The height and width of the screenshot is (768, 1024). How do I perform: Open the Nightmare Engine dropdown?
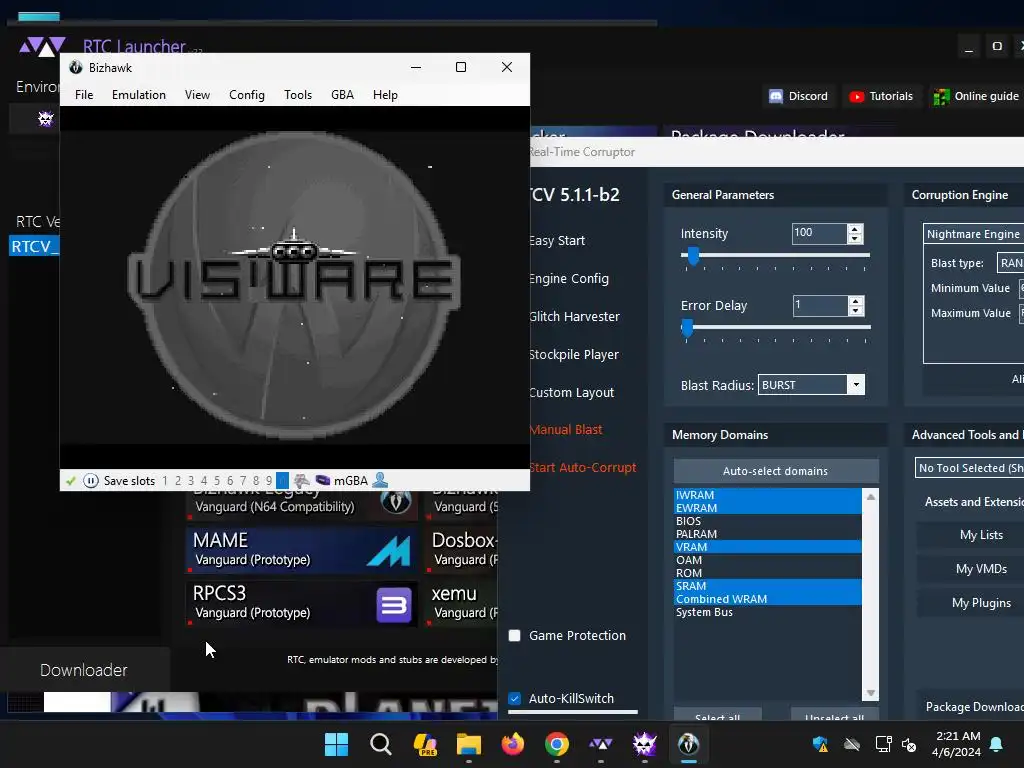pyautogui.click(x=974, y=234)
